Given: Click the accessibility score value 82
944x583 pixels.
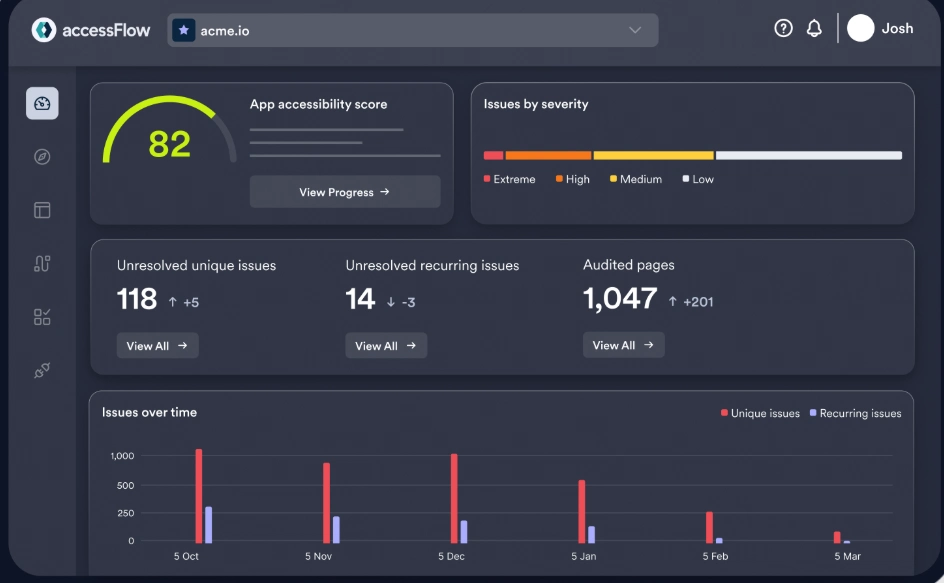Looking at the screenshot, I should [x=169, y=144].
